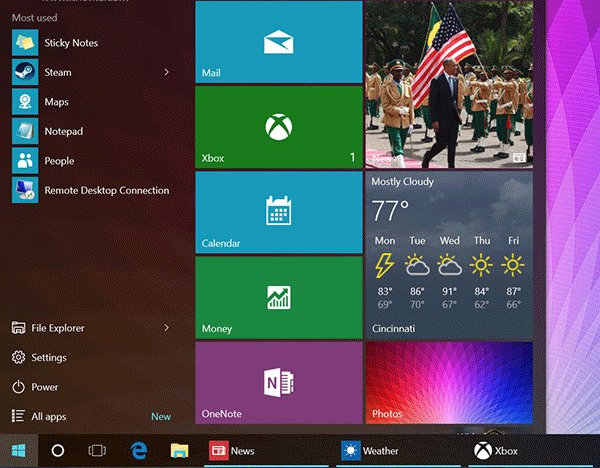The width and height of the screenshot is (600, 468).
Task: Open the Xbox logo tile
Action: click(279, 127)
